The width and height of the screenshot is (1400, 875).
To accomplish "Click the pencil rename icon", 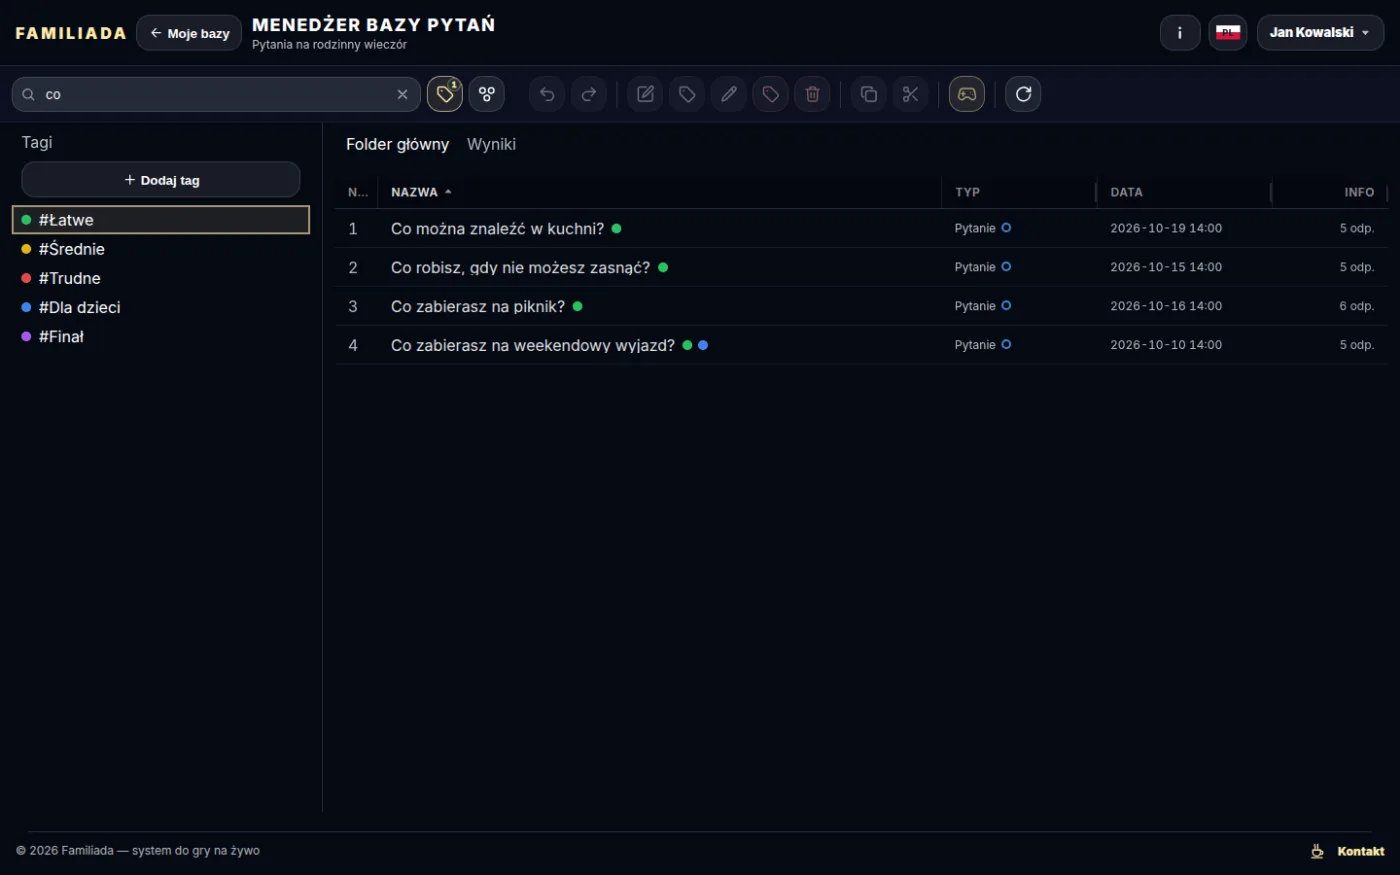I will 729,94.
